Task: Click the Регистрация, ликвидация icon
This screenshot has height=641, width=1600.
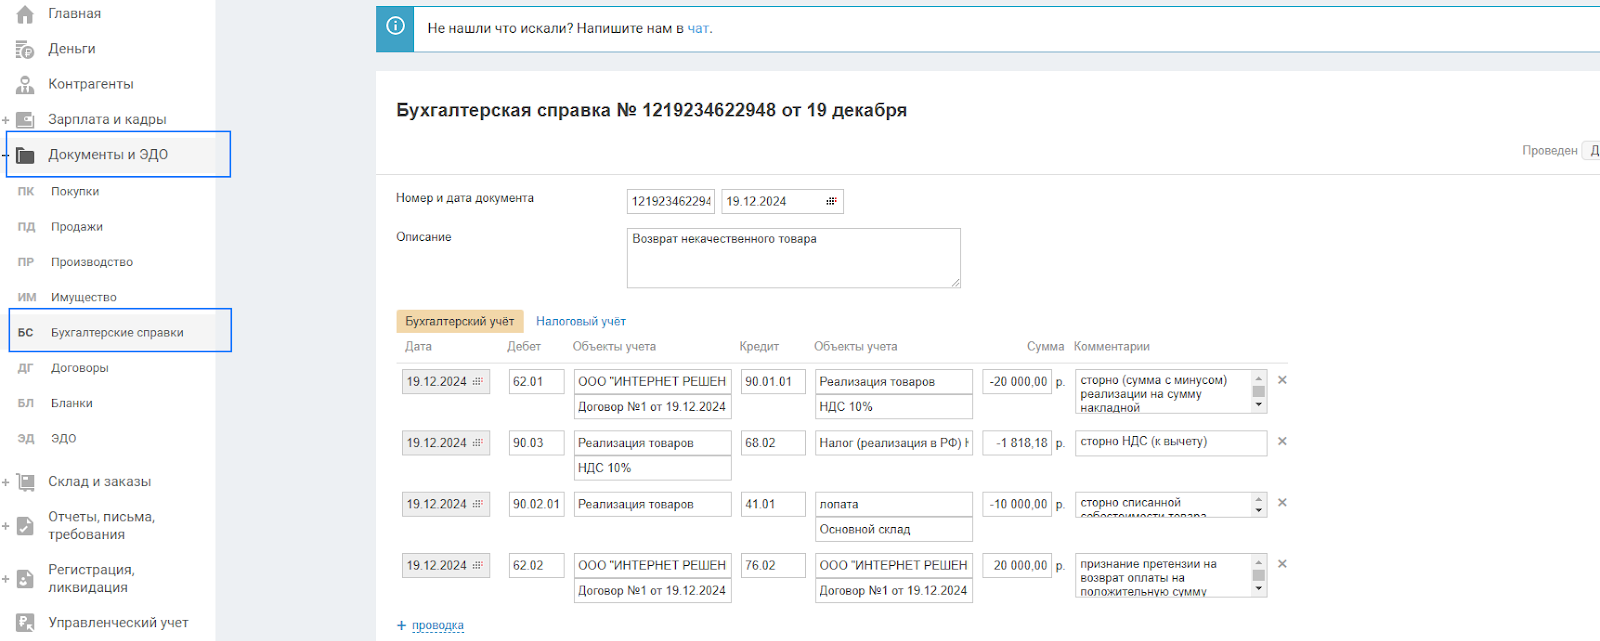Action: (x=25, y=578)
